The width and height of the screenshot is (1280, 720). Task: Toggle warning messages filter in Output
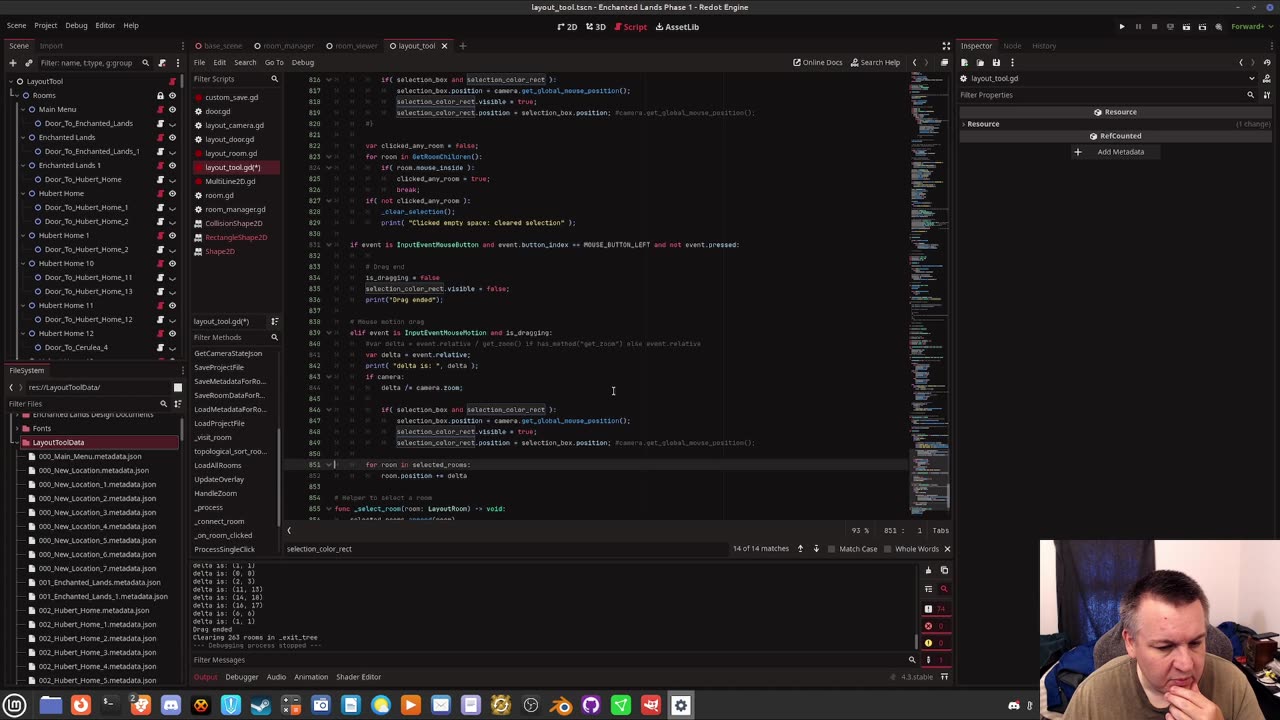point(934,643)
